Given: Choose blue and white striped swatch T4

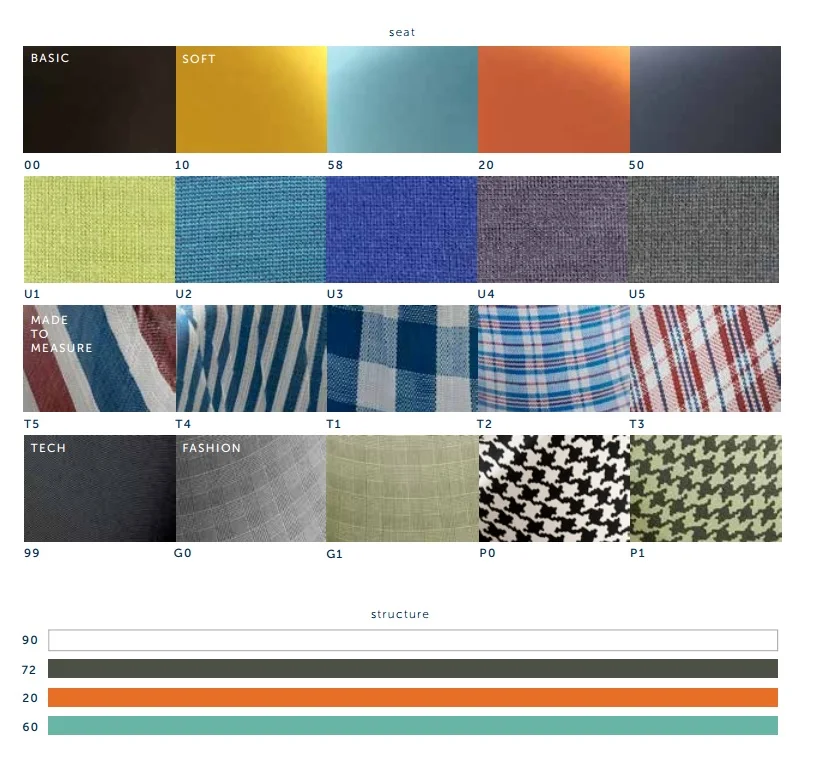Looking at the screenshot, I should click(x=251, y=358).
